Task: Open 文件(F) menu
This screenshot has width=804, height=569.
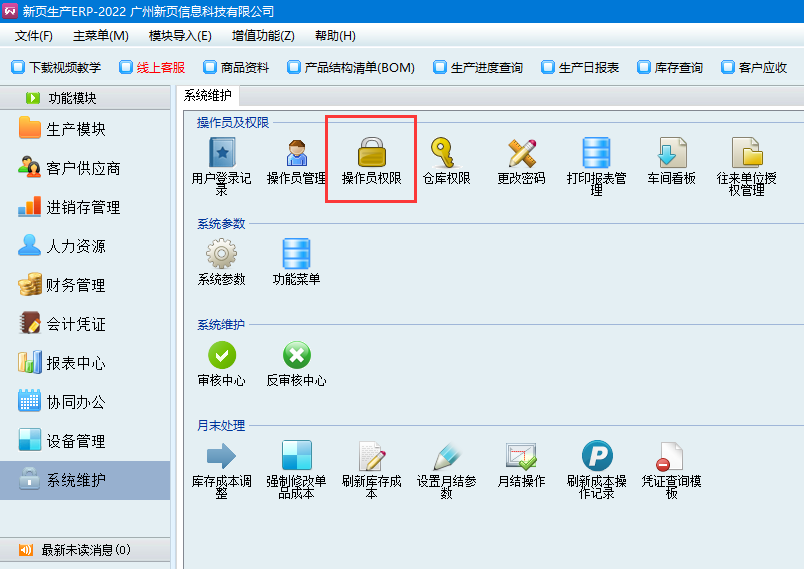Action: pyautogui.click(x=34, y=36)
